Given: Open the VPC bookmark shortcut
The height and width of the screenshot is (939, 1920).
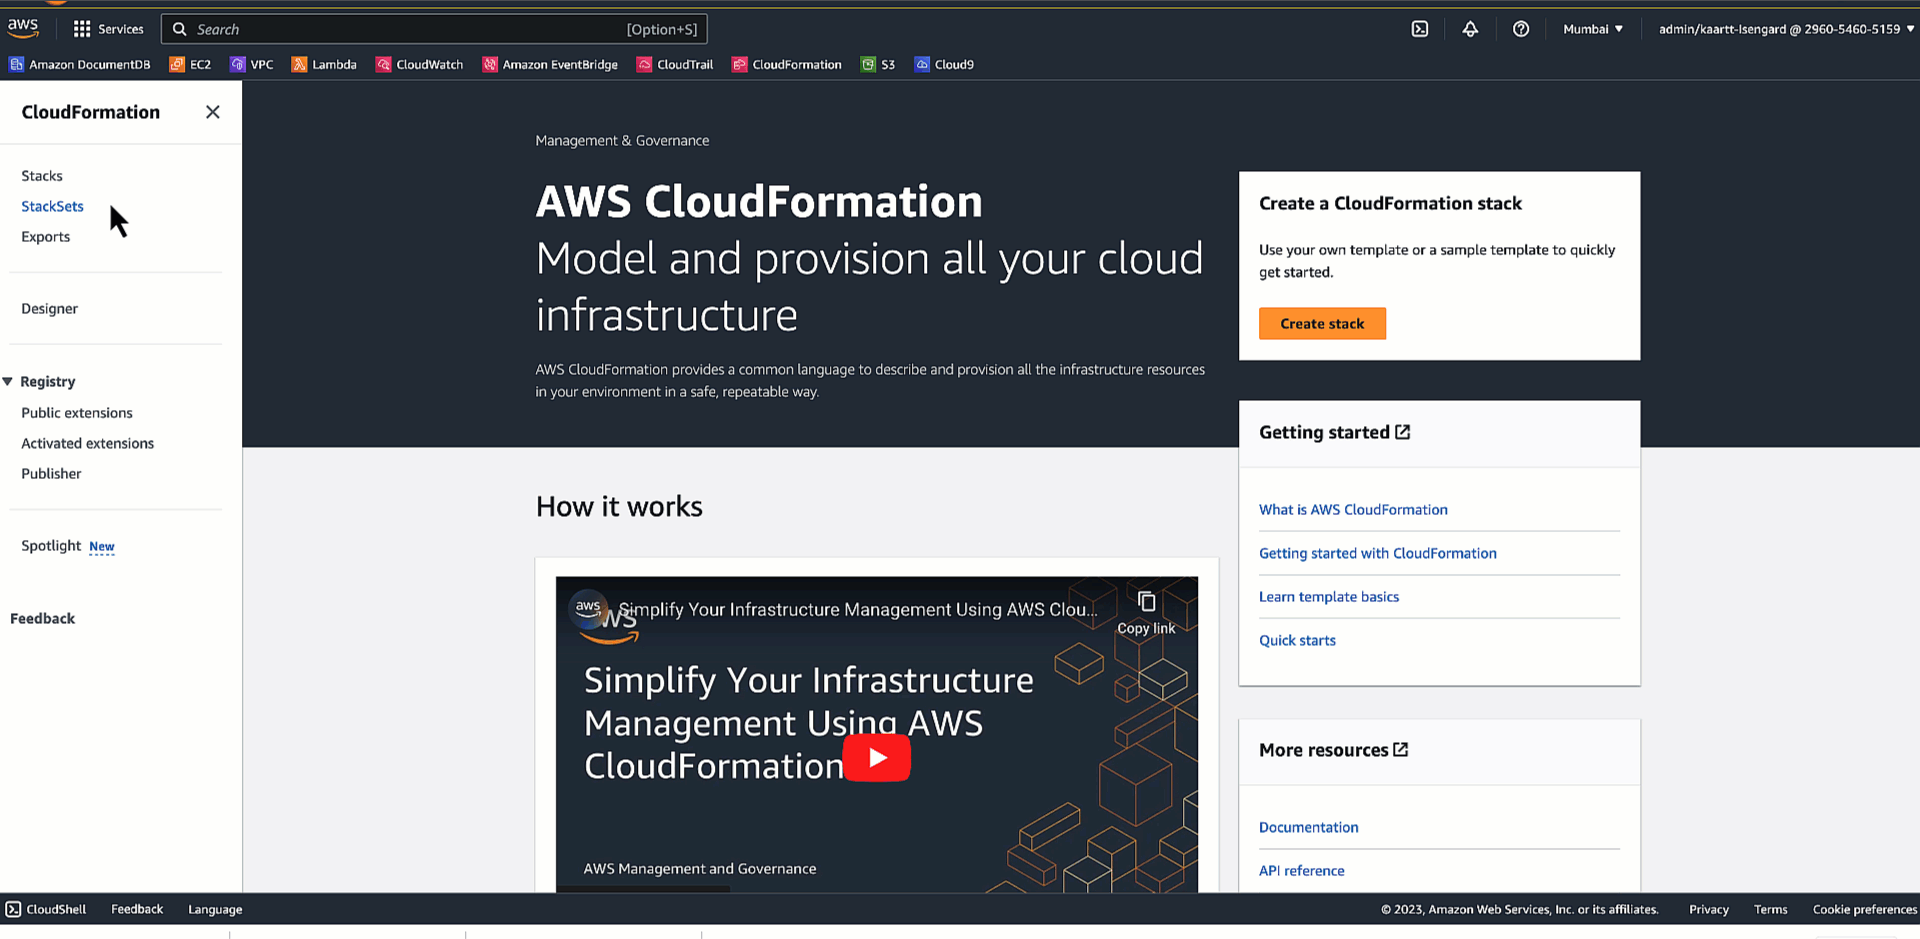Looking at the screenshot, I should pyautogui.click(x=252, y=64).
